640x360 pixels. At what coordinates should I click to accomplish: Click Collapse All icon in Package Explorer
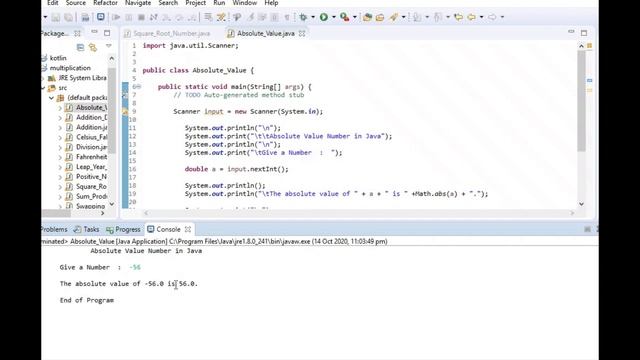(80, 47)
